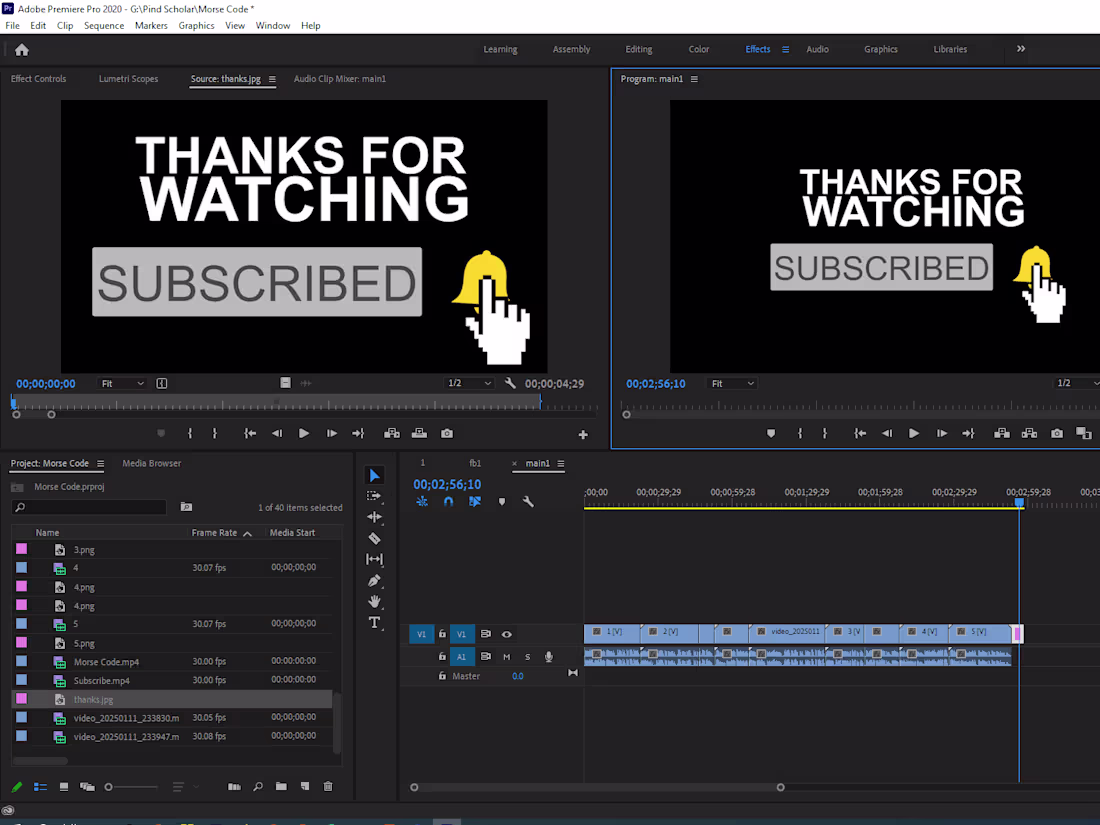Play the sequence in the Program monitor
1100x825 pixels.
[913, 433]
